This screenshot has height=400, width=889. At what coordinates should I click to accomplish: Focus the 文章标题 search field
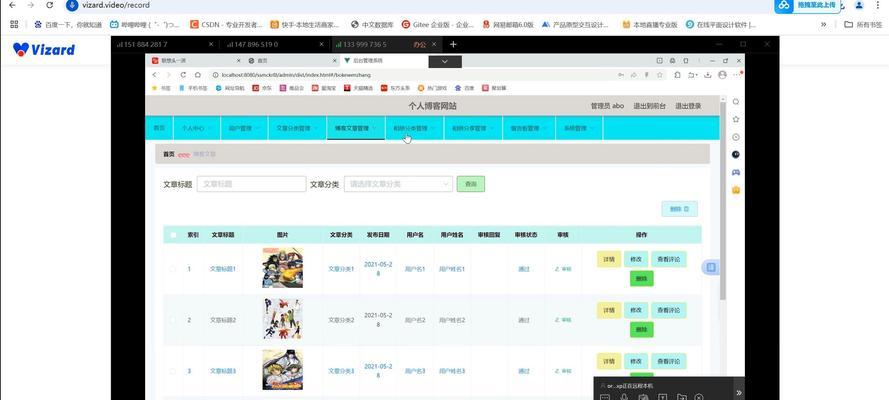(251, 184)
